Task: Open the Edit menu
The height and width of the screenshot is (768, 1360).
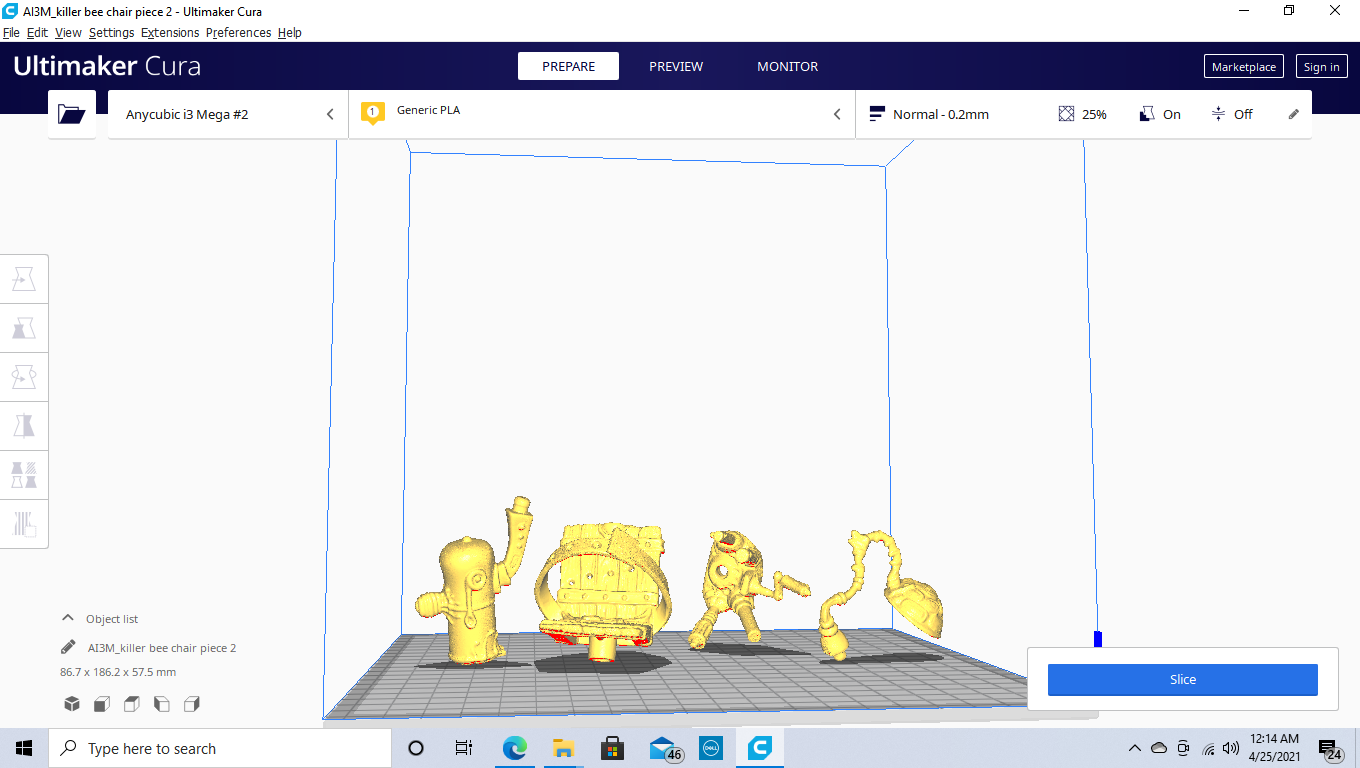Action: coord(37,32)
